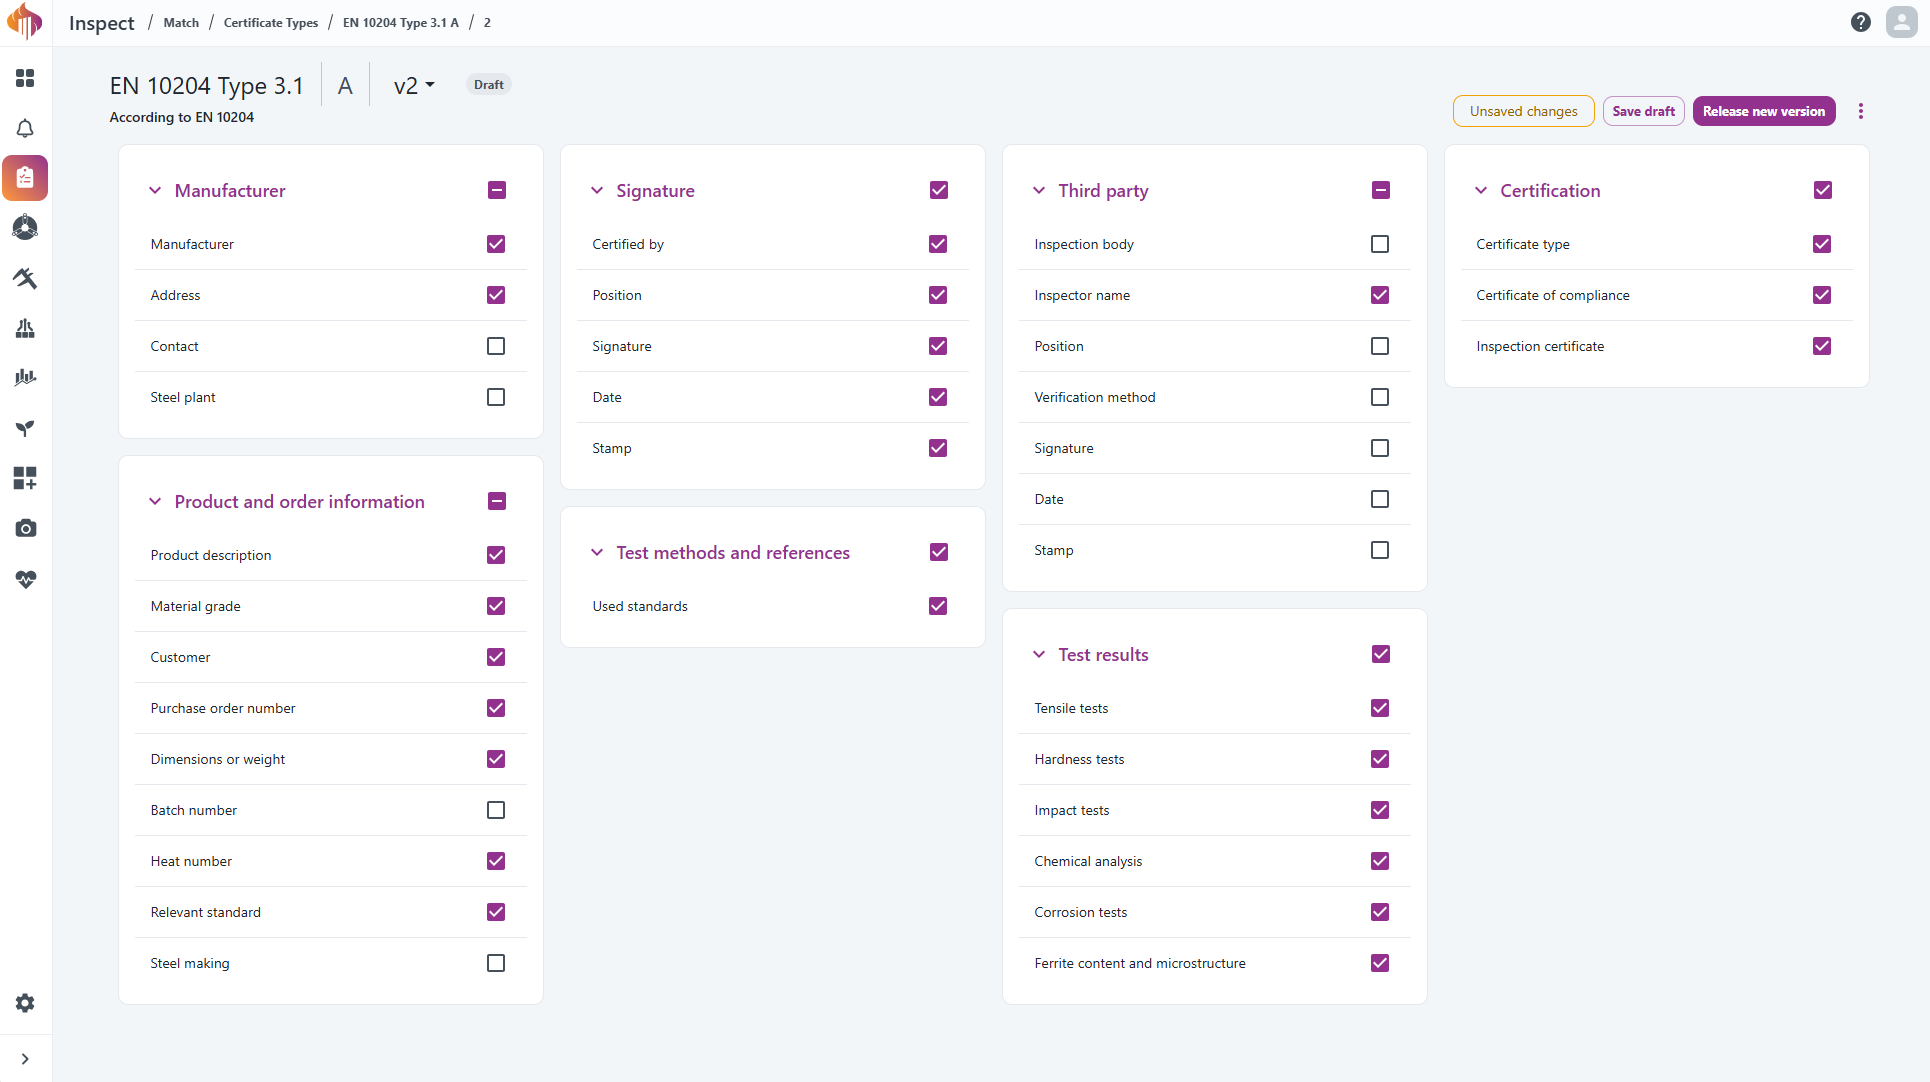Go to Certificate Types breadcrumb

pyautogui.click(x=271, y=22)
